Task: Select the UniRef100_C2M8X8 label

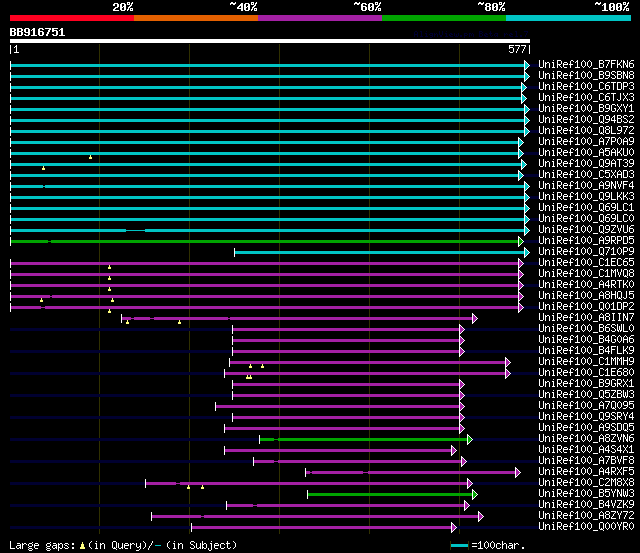Action: coord(586,483)
